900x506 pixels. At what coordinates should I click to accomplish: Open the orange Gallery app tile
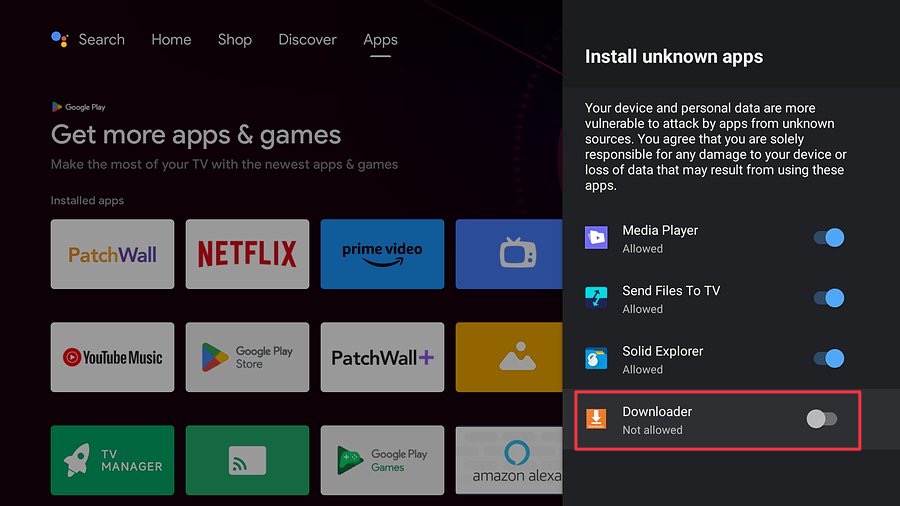[x=509, y=357]
